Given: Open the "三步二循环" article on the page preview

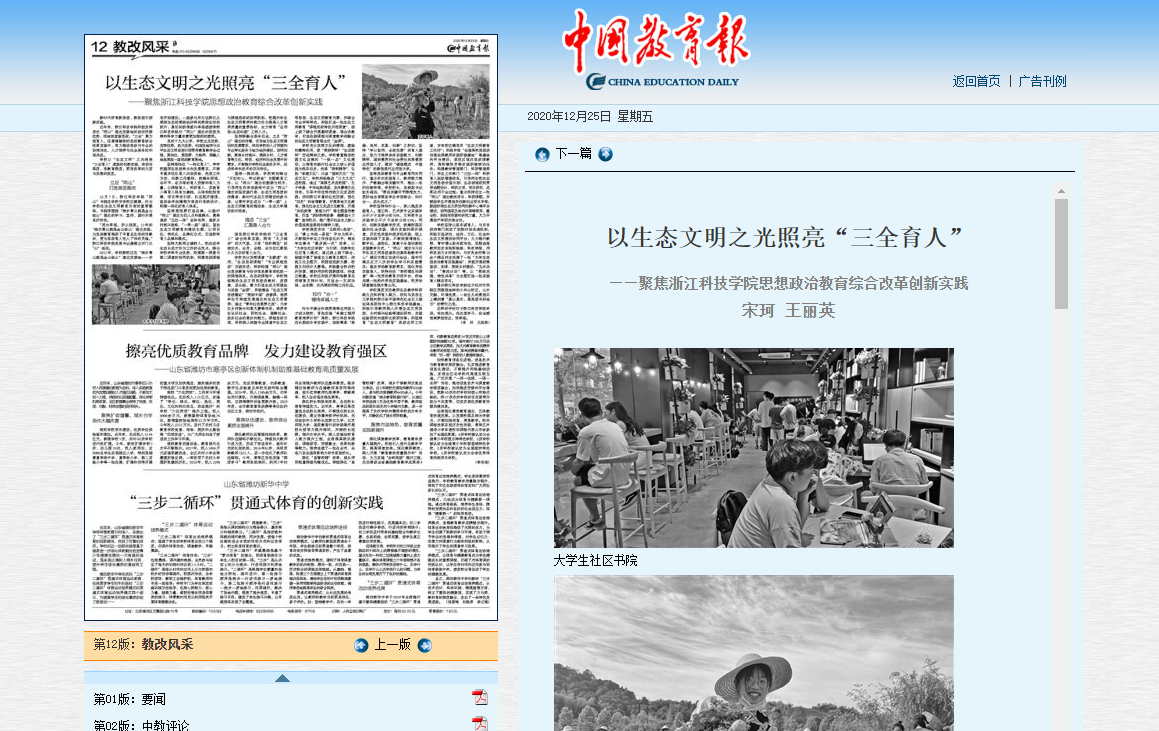Looking at the screenshot, I should (256, 500).
